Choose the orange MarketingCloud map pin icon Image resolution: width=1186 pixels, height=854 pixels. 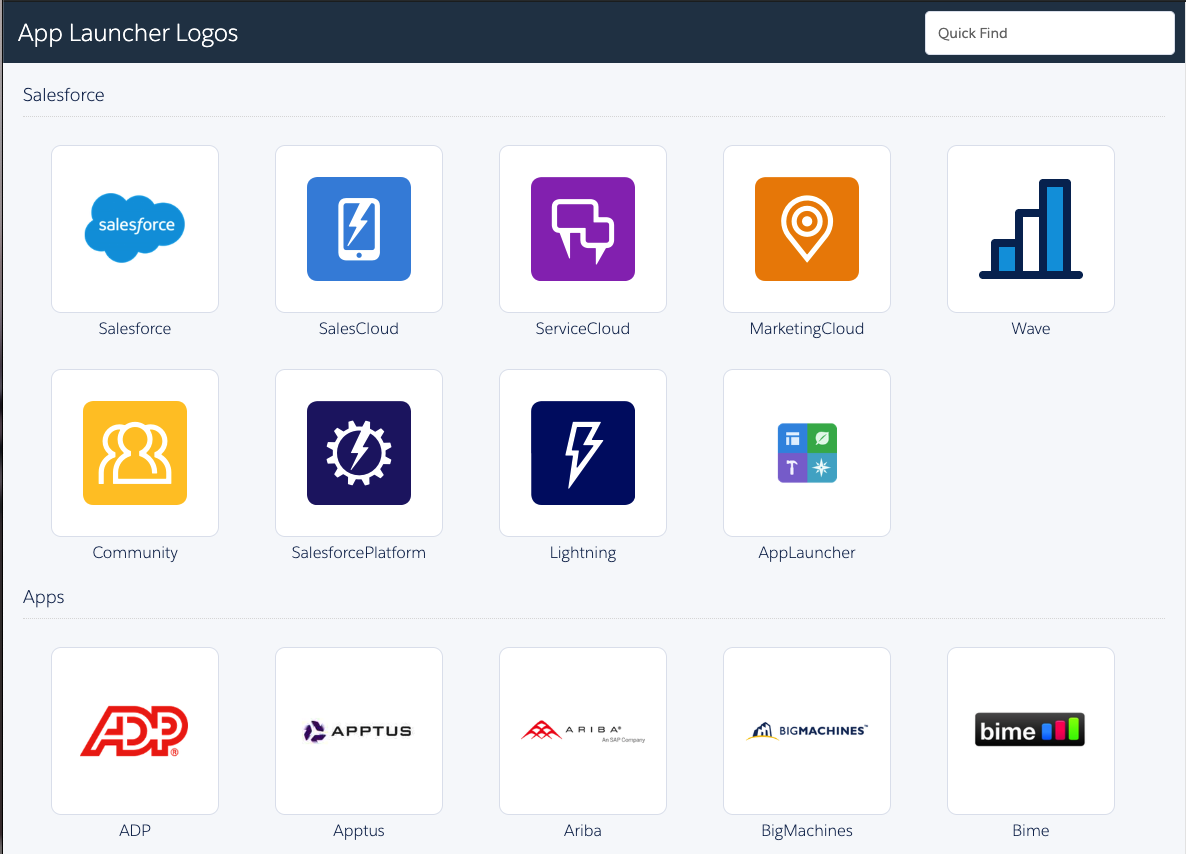[806, 228]
